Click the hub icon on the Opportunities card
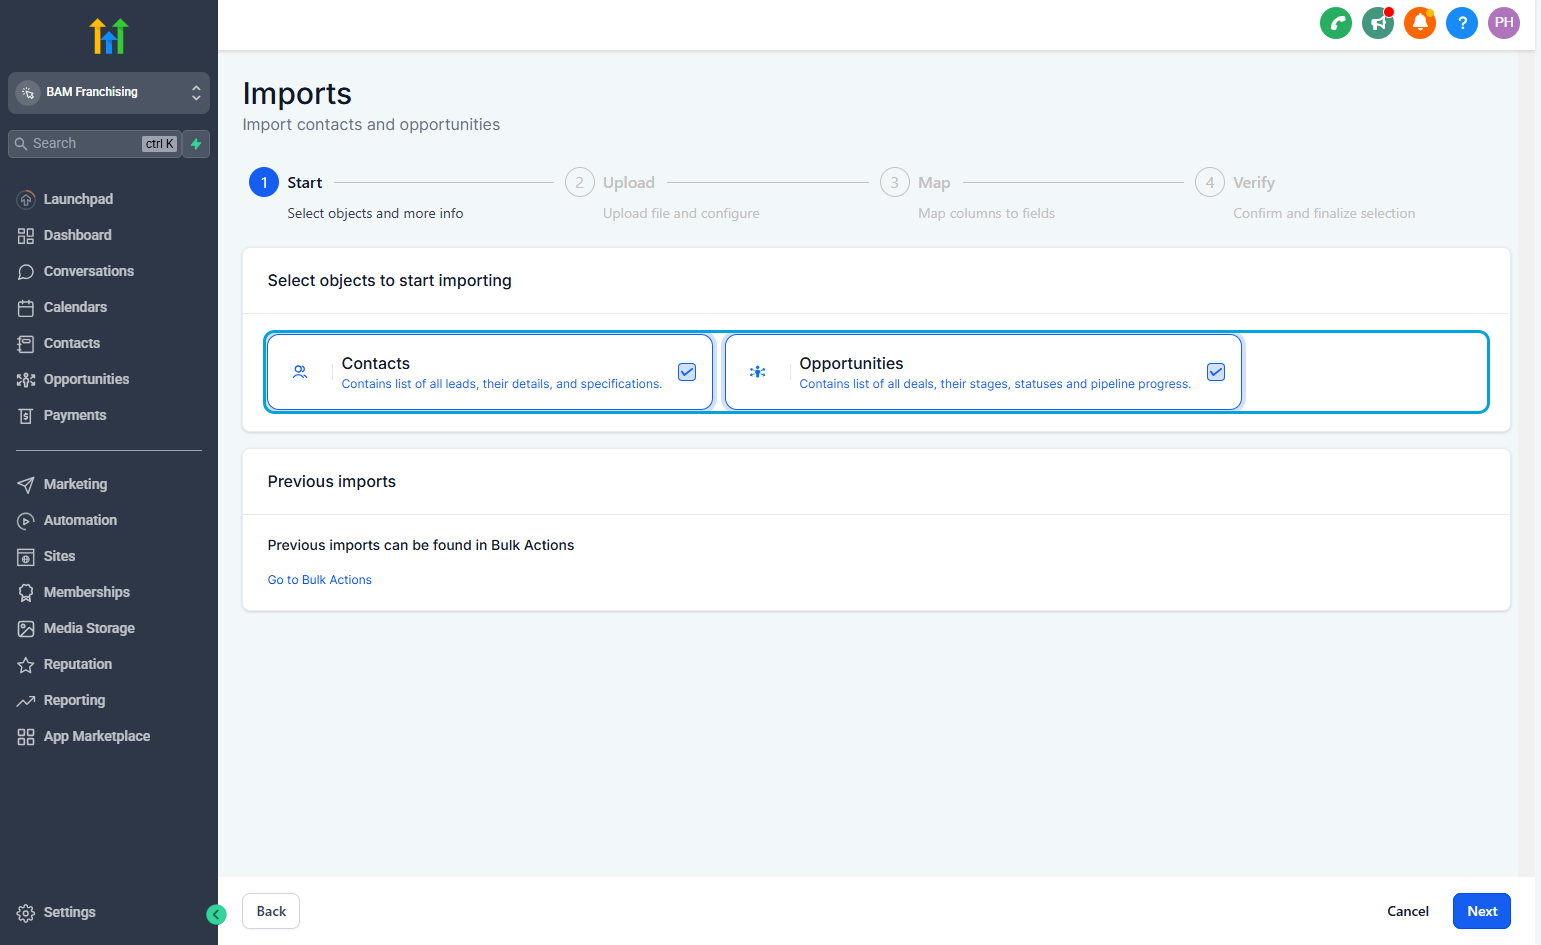Screen dimensions: 1541x945 [x=758, y=372]
